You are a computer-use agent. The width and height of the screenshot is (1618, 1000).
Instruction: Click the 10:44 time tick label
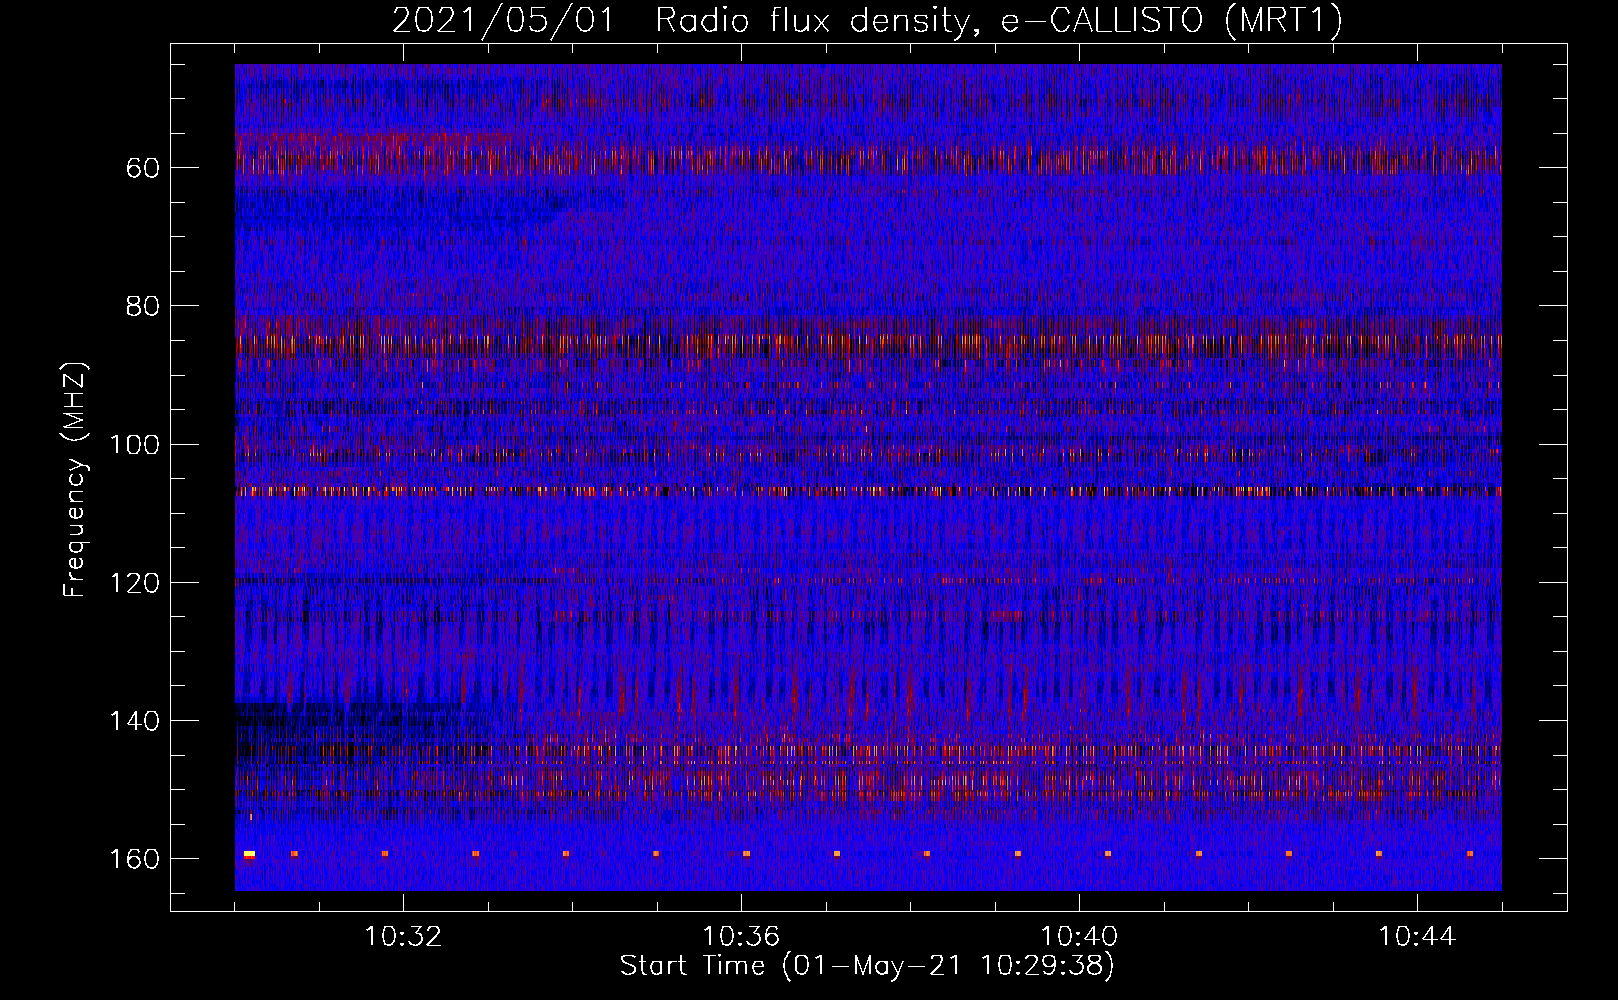coord(1417,937)
